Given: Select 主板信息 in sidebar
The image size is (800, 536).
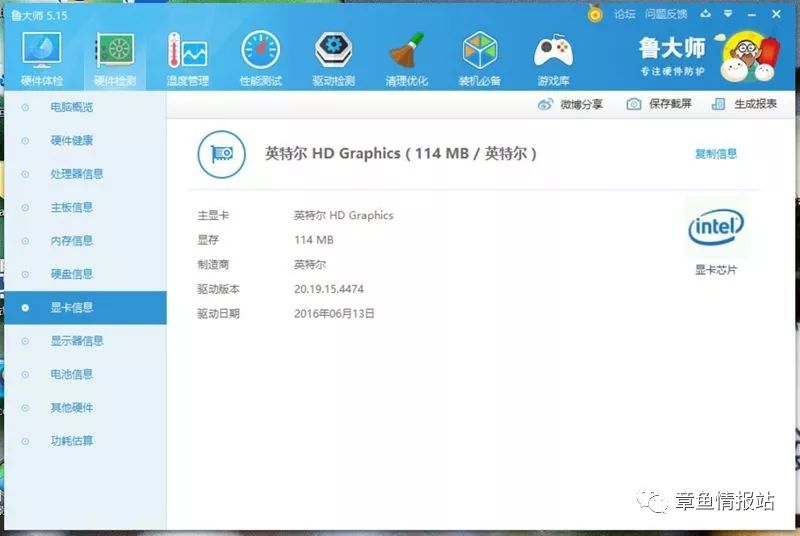Looking at the screenshot, I should coord(85,208).
